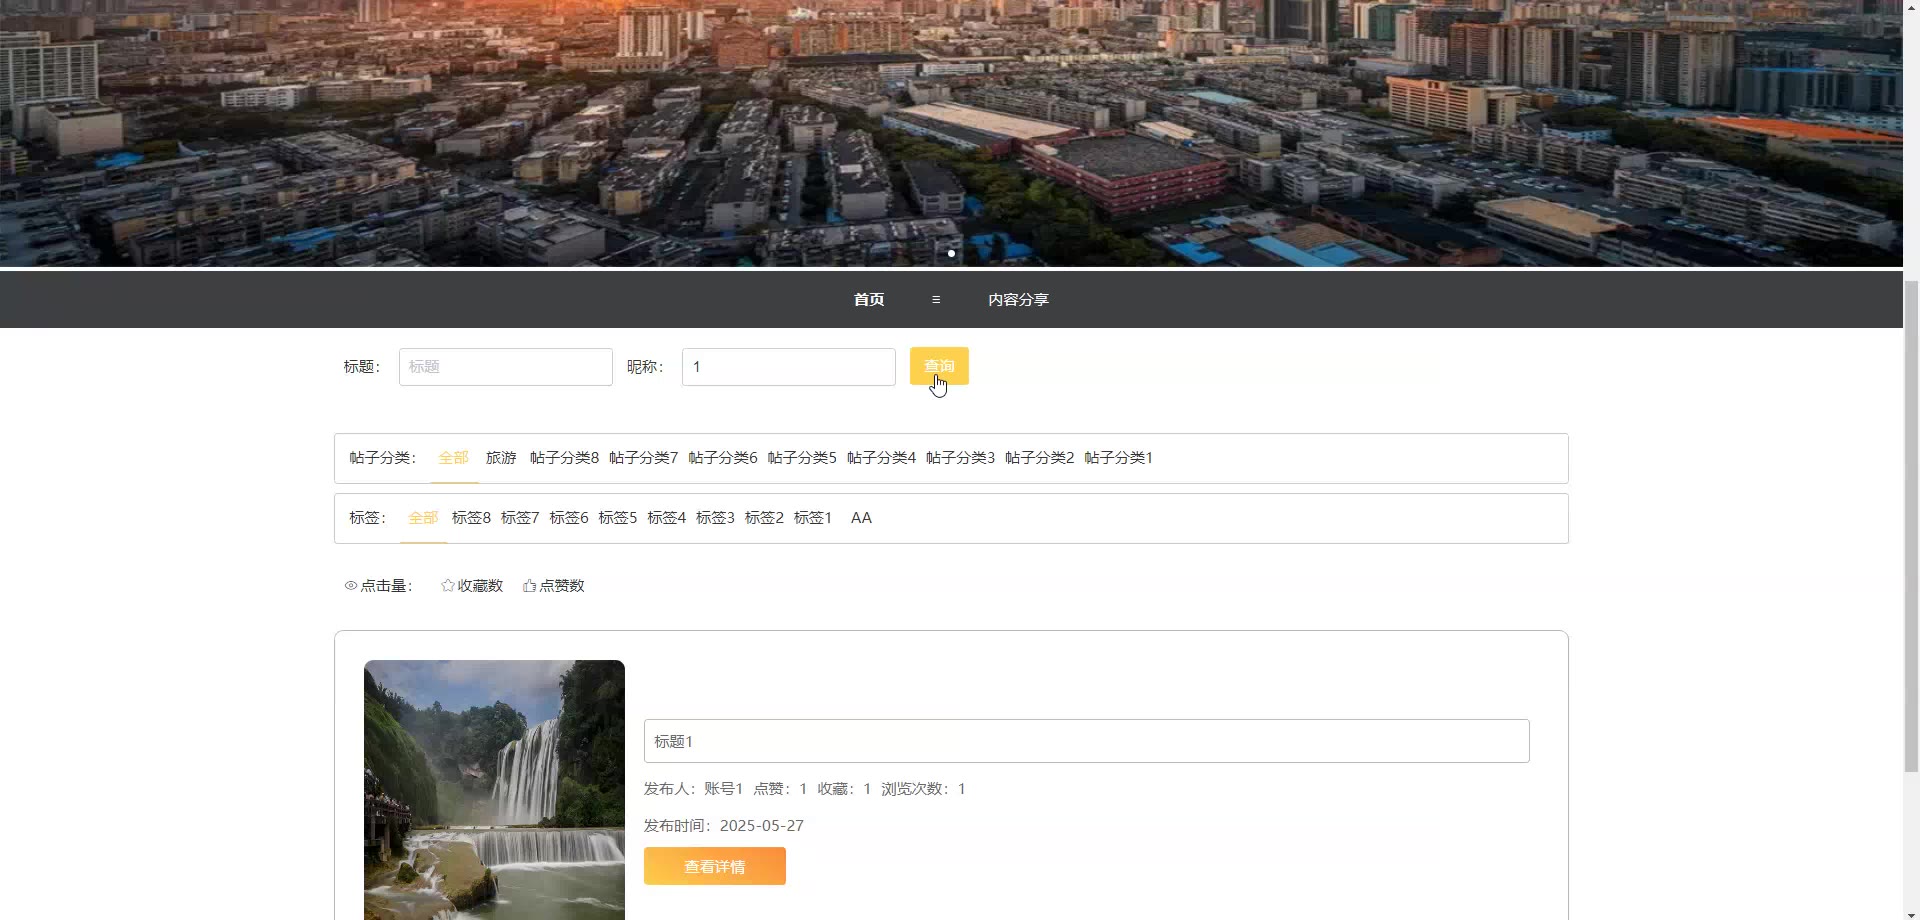The width and height of the screenshot is (1920, 920).
Task: Focus the 标题 search input field
Action: (x=505, y=367)
